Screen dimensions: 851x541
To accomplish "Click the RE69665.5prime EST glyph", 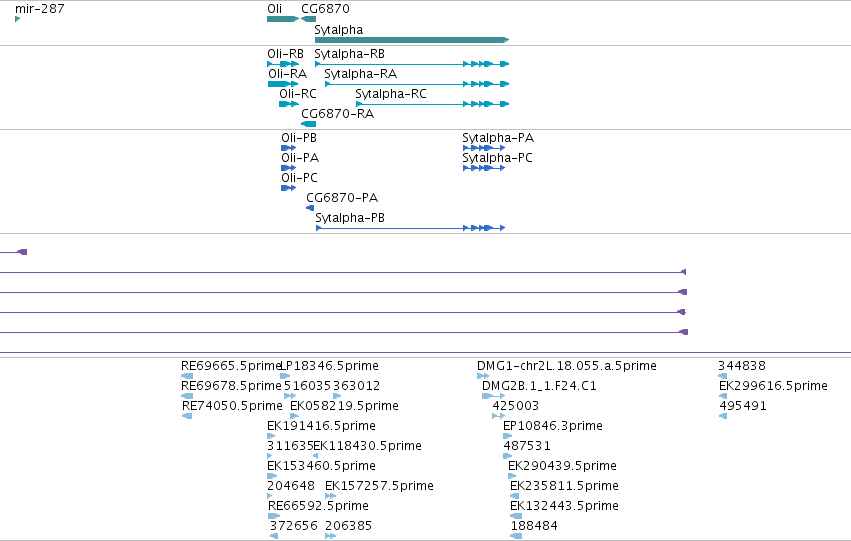I will pos(187,376).
